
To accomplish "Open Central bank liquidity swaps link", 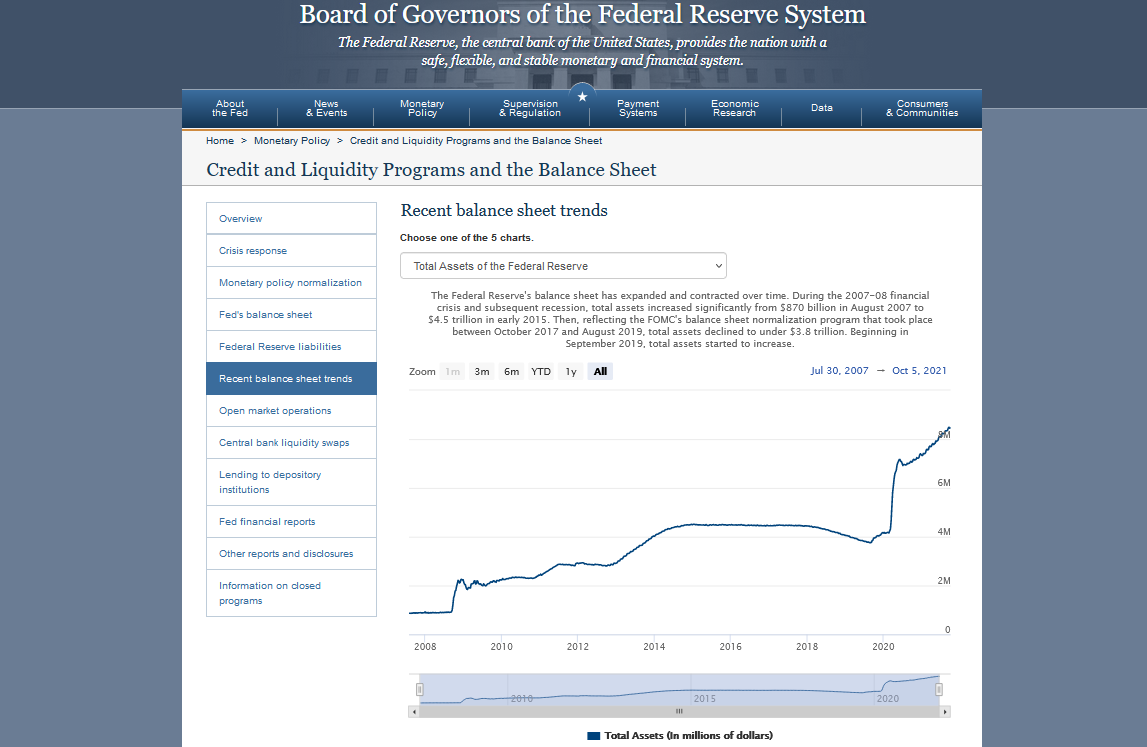I will tap(291, 443).
